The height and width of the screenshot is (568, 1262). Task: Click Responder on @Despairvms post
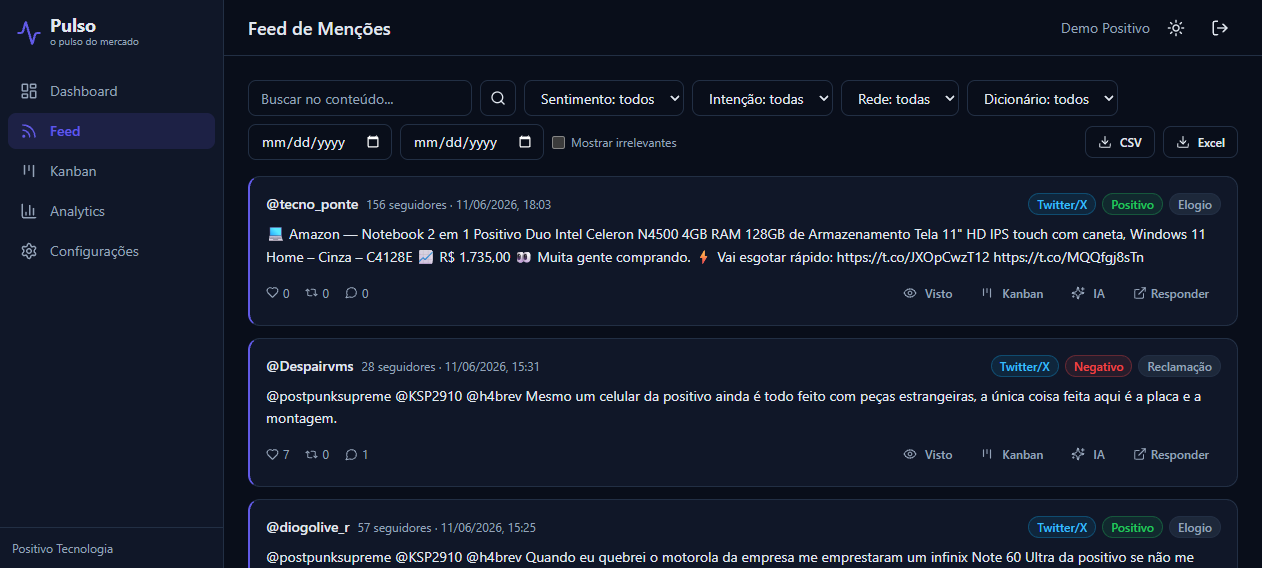pos(1171,454)
